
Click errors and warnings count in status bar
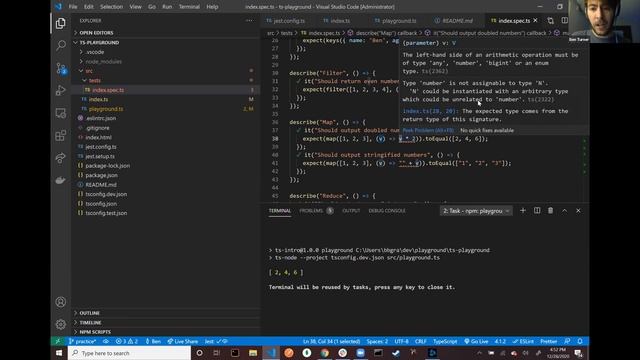click(x=127, y=341)
